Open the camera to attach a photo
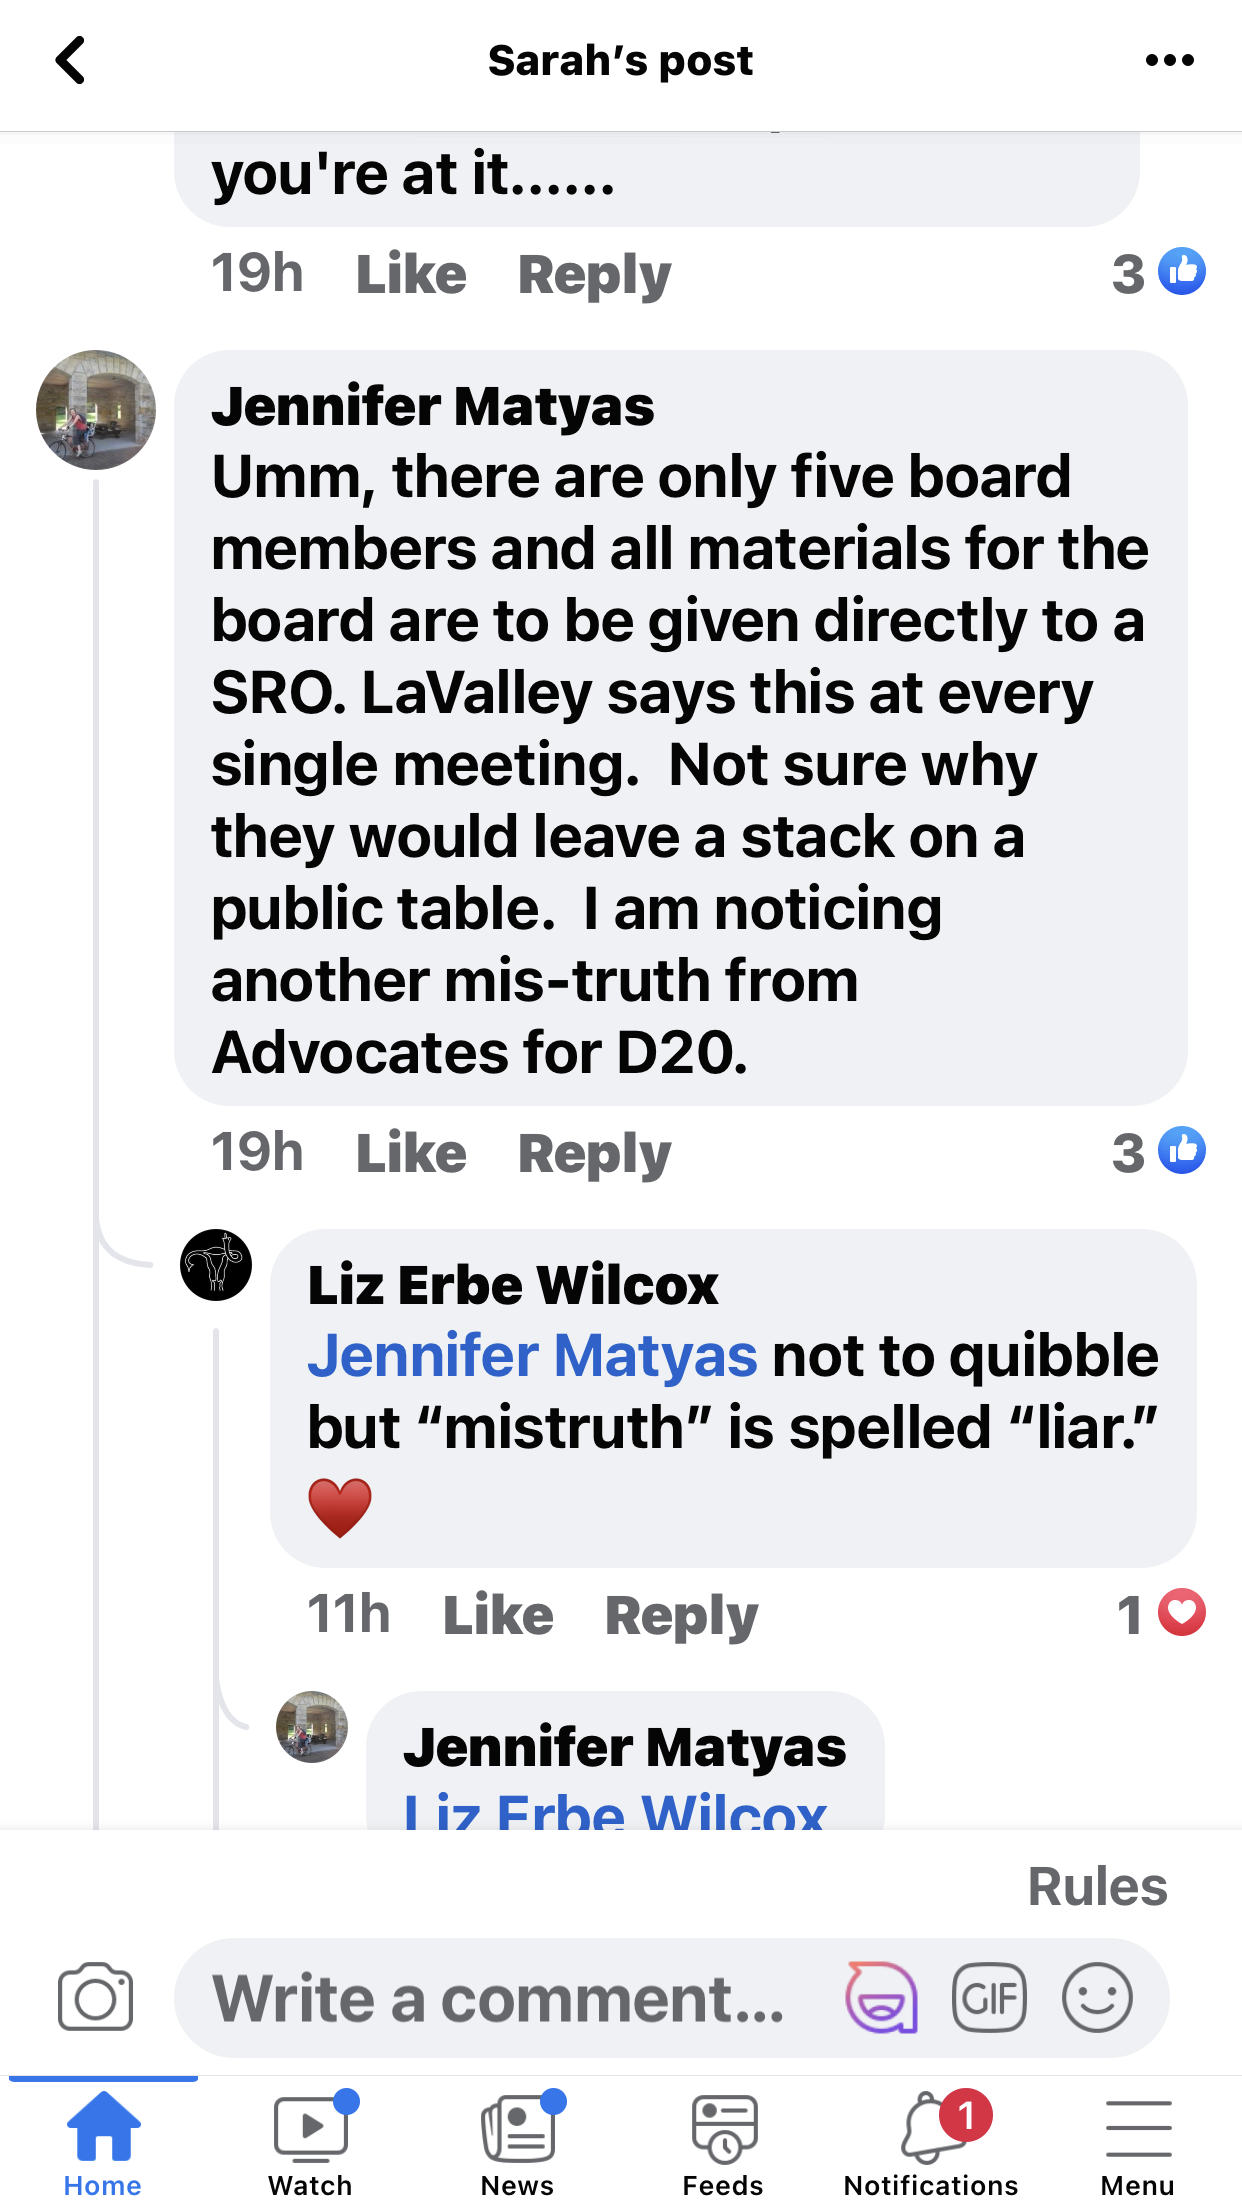This screenshot has height=2208, width=1242. [x=95, y=1998]
